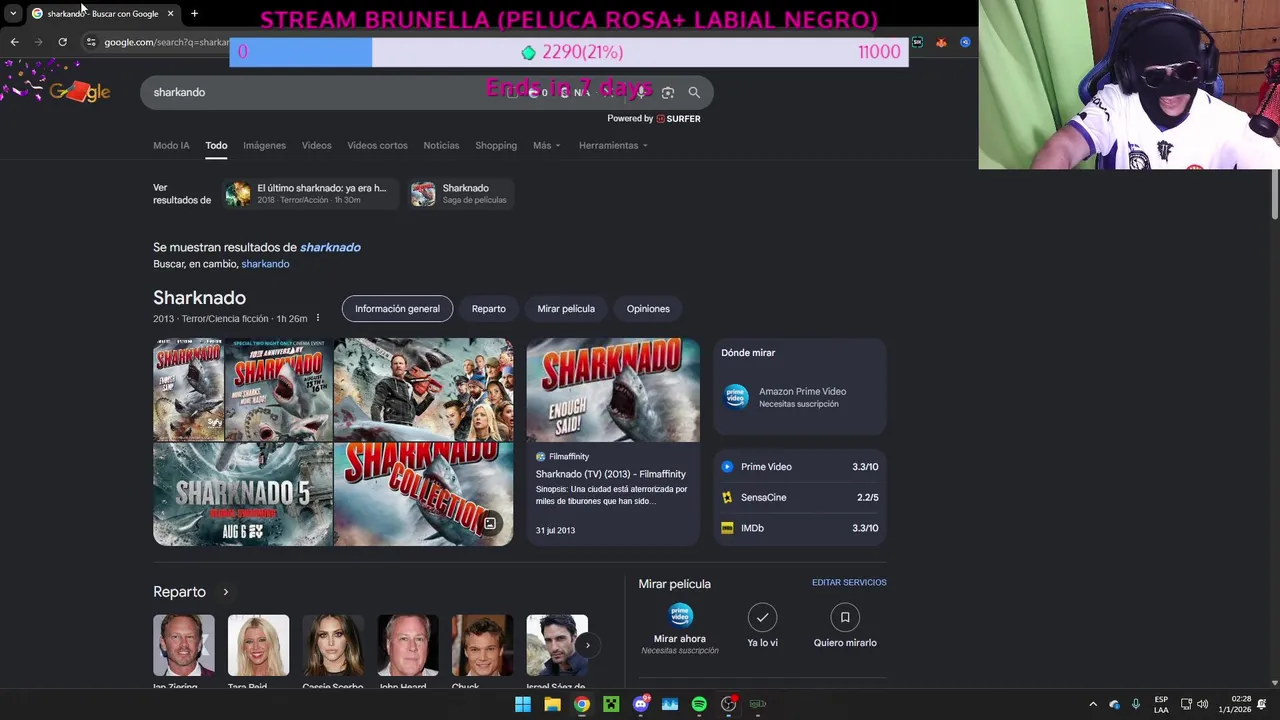
Task: Mark movie as Ya lo vi
Action: click(x=762, y=617)
